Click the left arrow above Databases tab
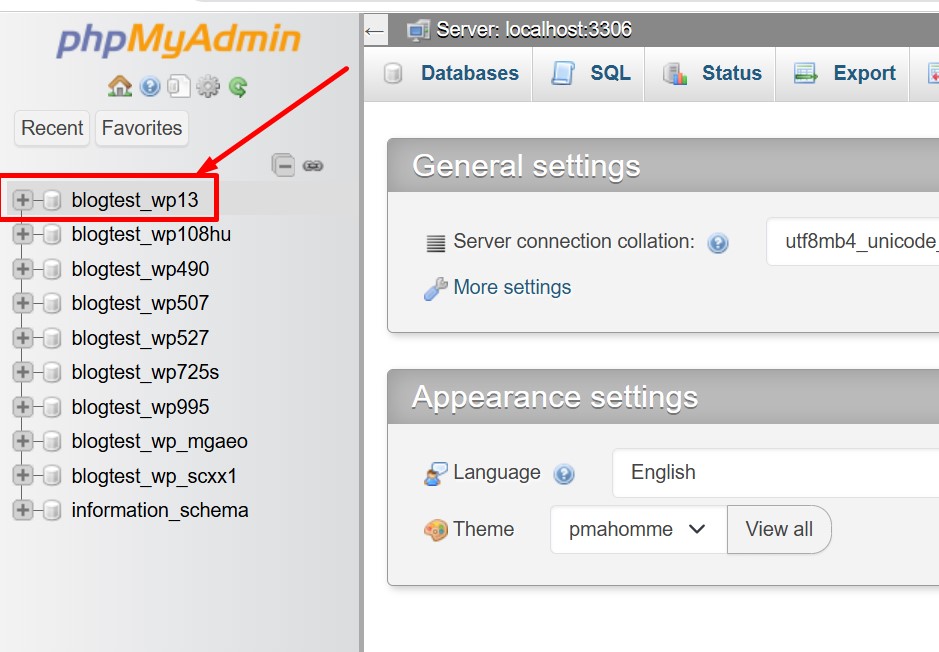Image resolution: width=939 pixels, height=652 pixels. pyautogui.click(x=375, y=30)
